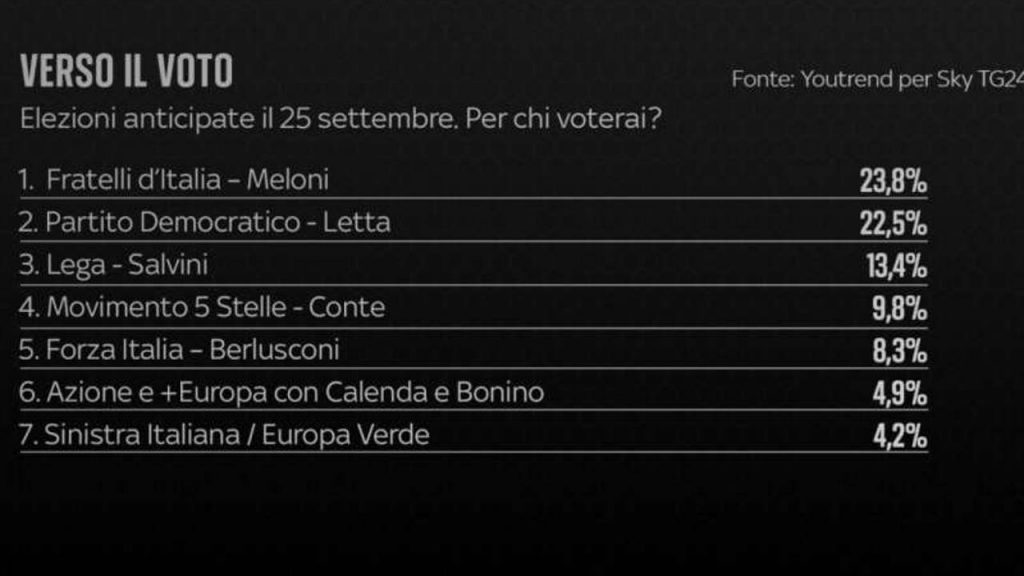1024x576 pixels.
Task: Select the 13,4% percentage figure
Action: (x=892, y=266)
